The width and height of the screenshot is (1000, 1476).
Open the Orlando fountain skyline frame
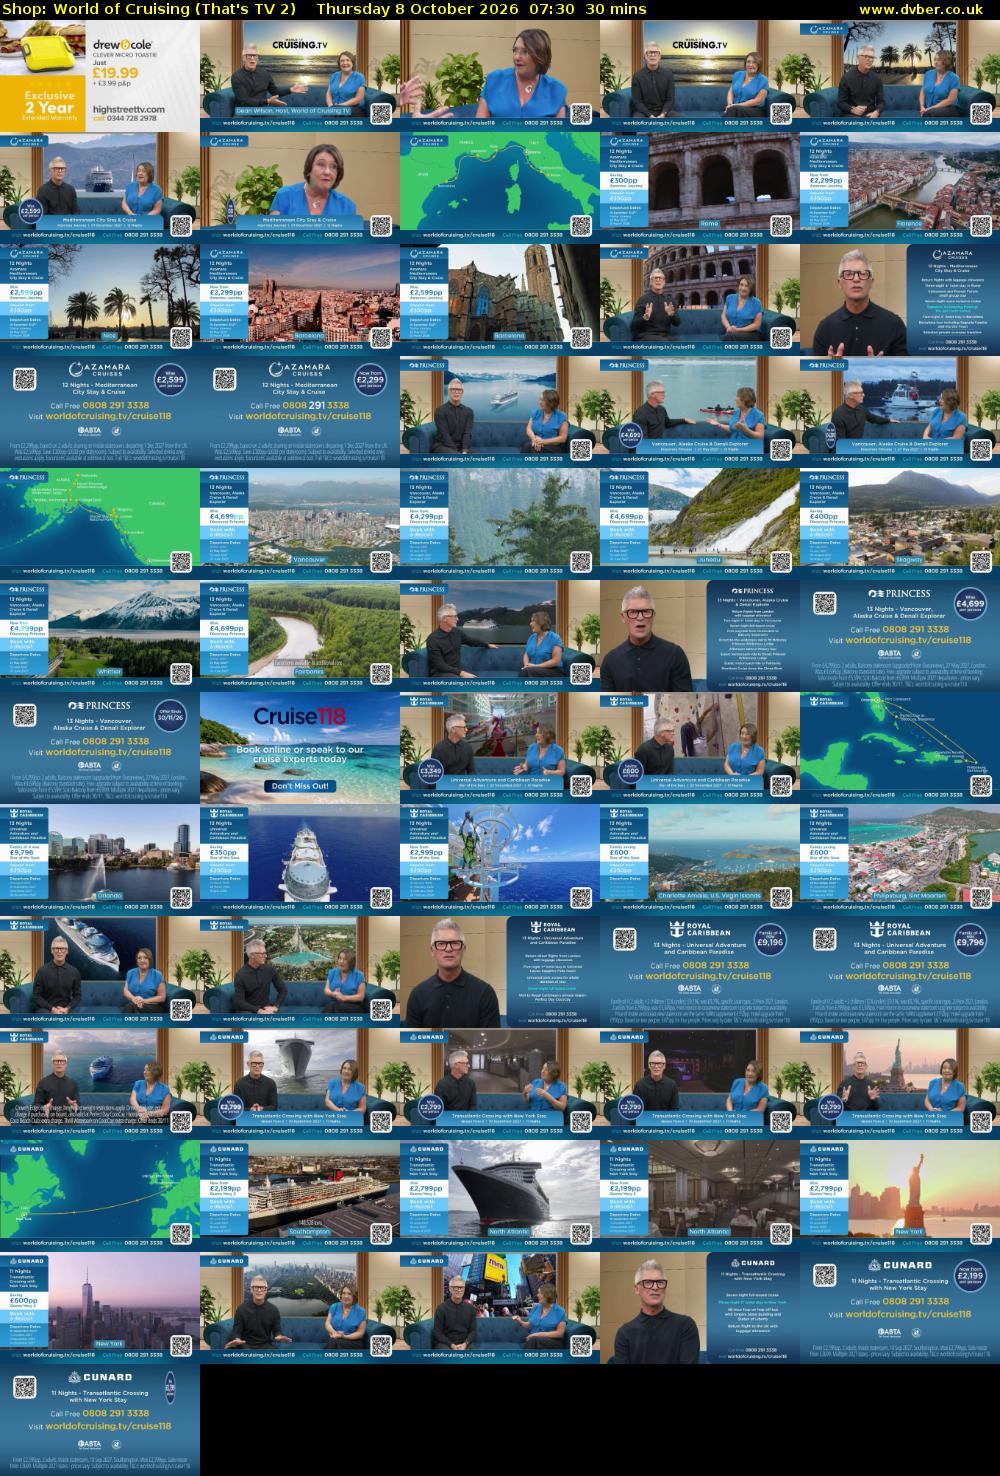pos(100,860)
